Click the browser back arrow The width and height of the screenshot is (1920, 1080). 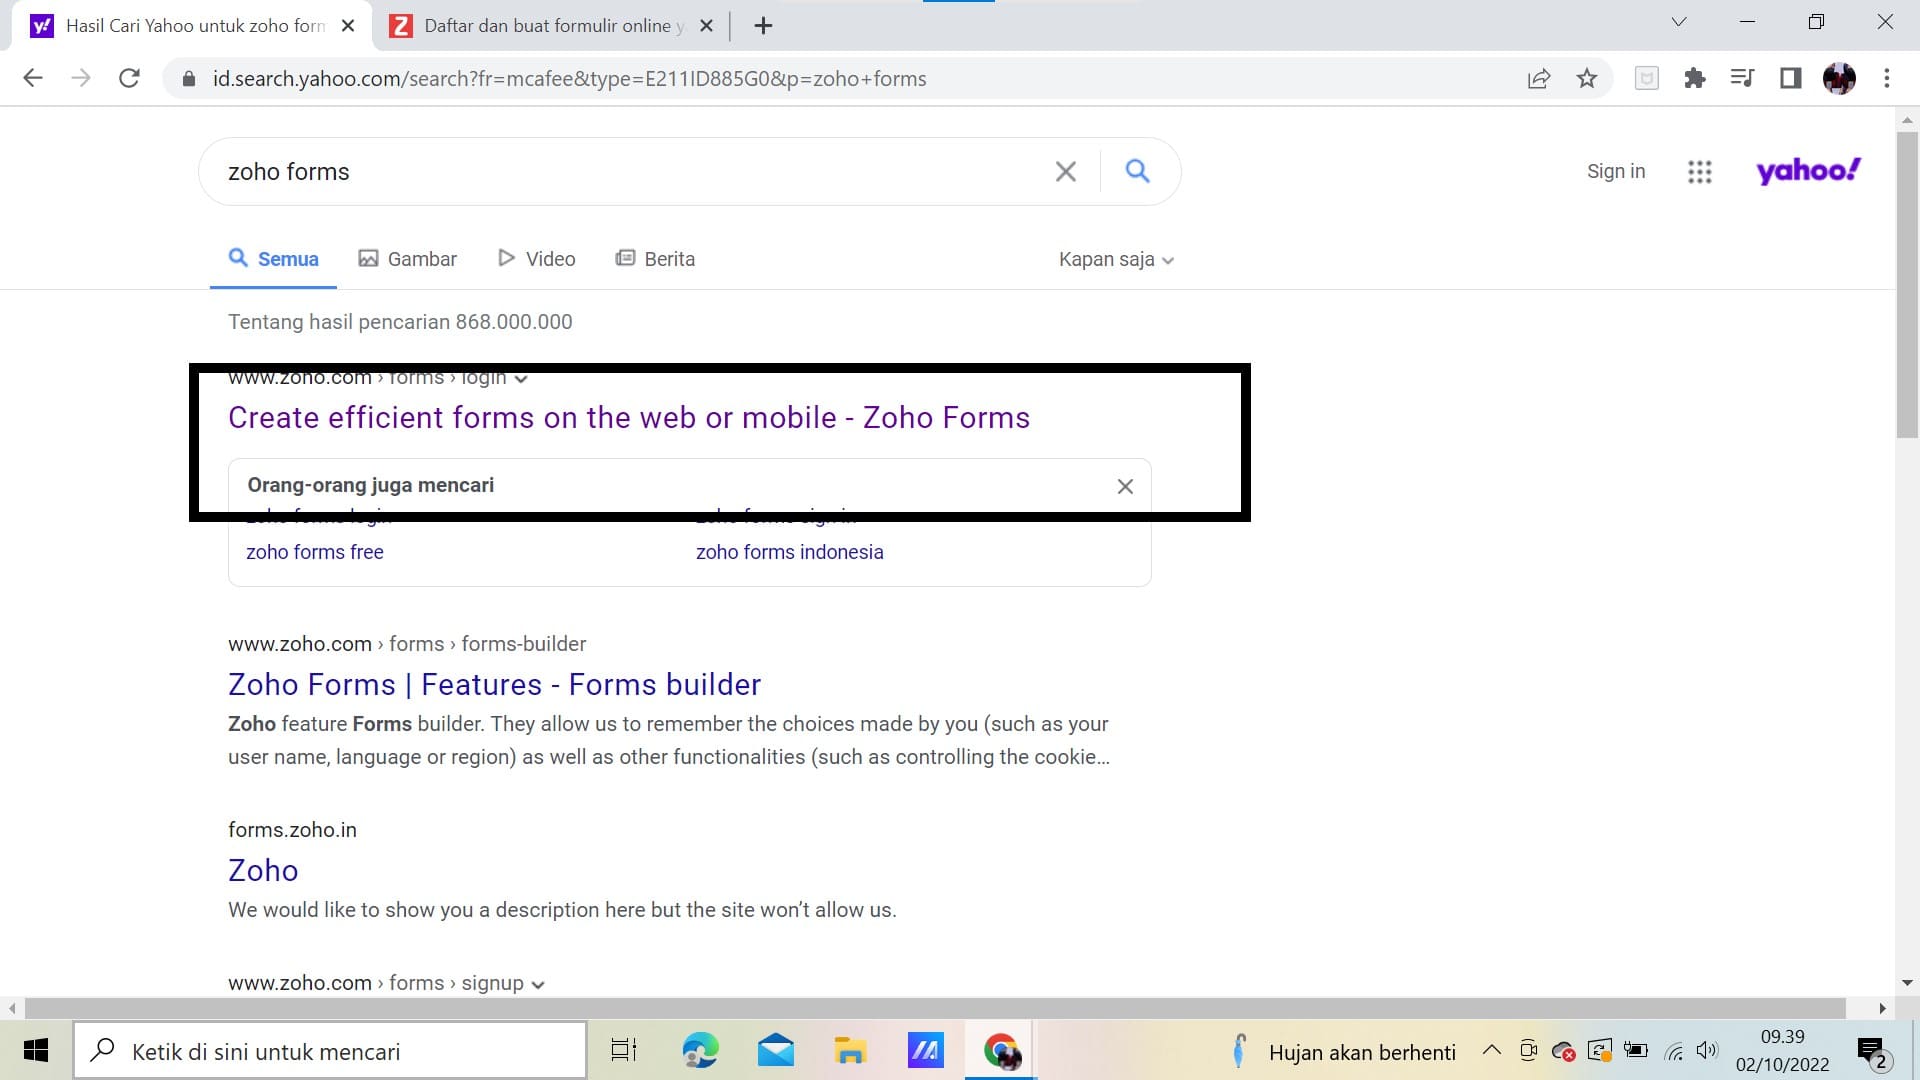[x=33, y=78]
